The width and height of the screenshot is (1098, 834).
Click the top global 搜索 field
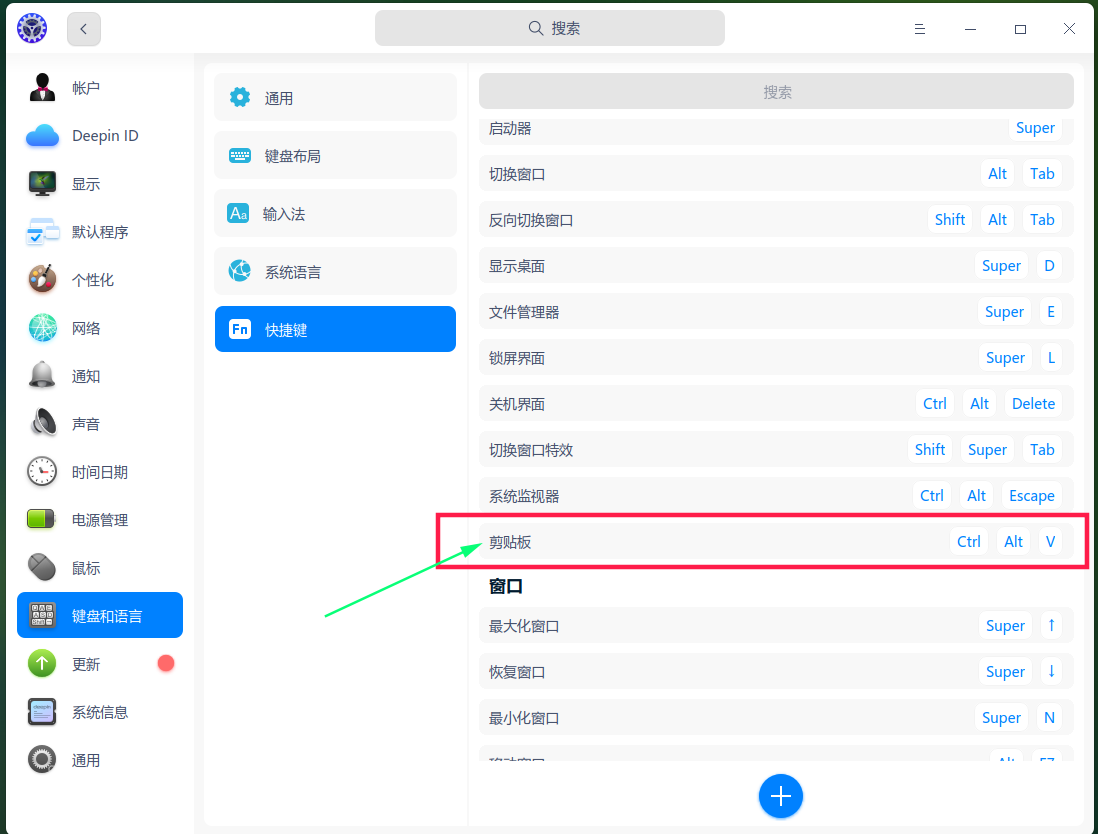[550, 29]
